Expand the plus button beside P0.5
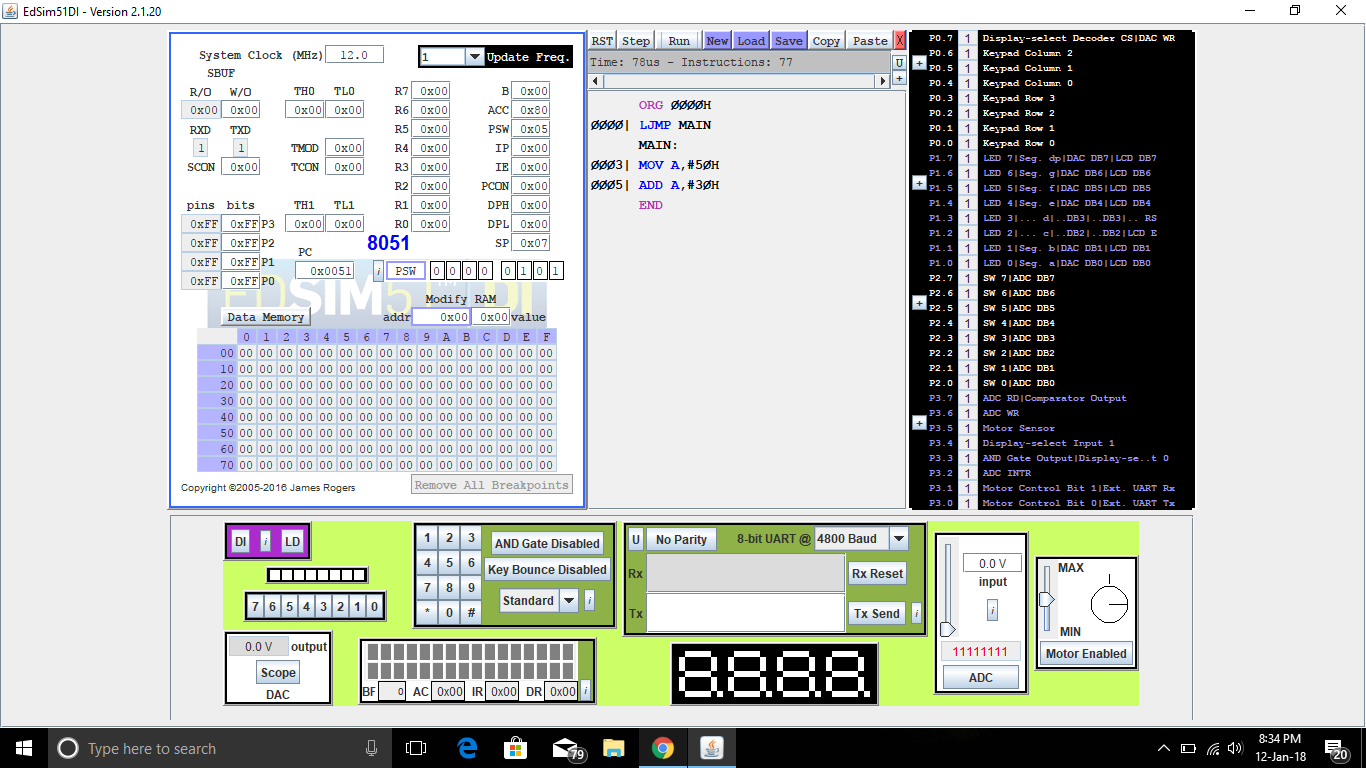1366x768 pixels. (919, 62)
